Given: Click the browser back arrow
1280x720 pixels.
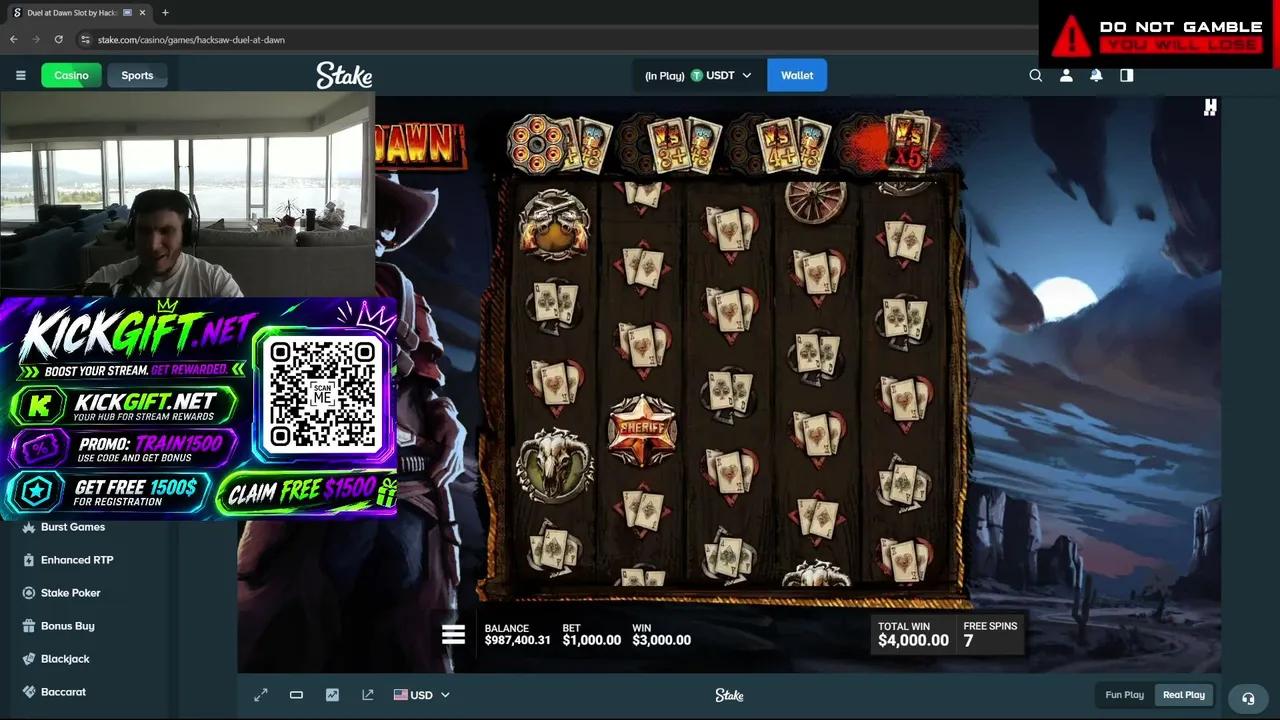Looking at the screenshot, I should click(14, 39).
